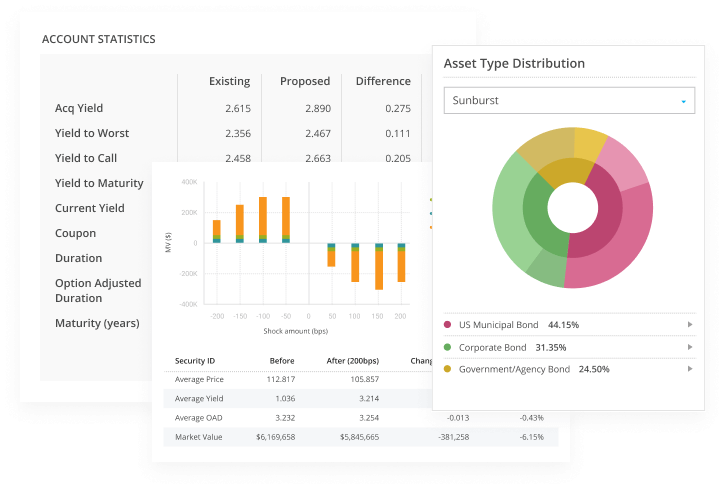The height and width of the screenshot is (490, 726).
Task: Click the green Corporate Bond legend dot
Action: pyautogui.click(x=447, y=347)
